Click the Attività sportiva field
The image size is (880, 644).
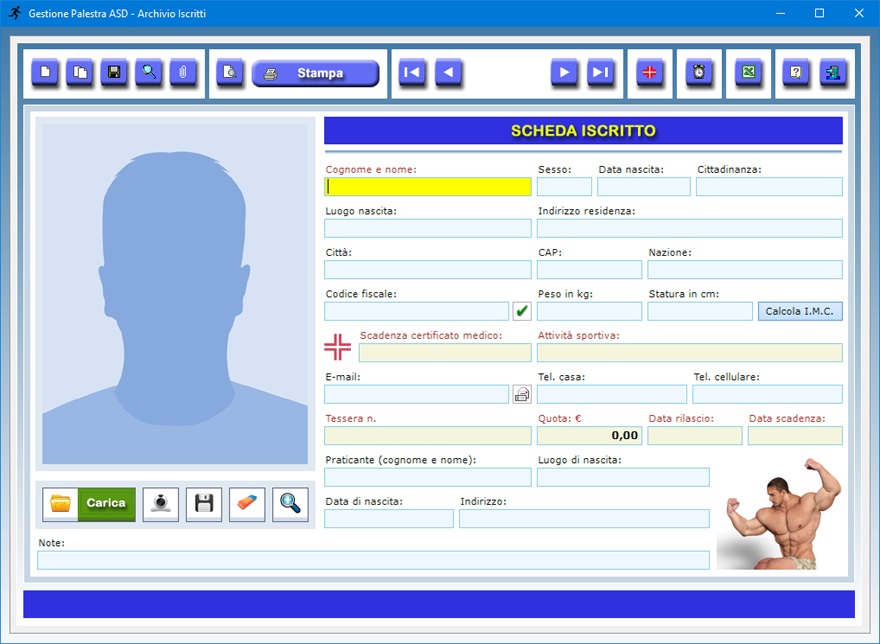tap(690, 353)
